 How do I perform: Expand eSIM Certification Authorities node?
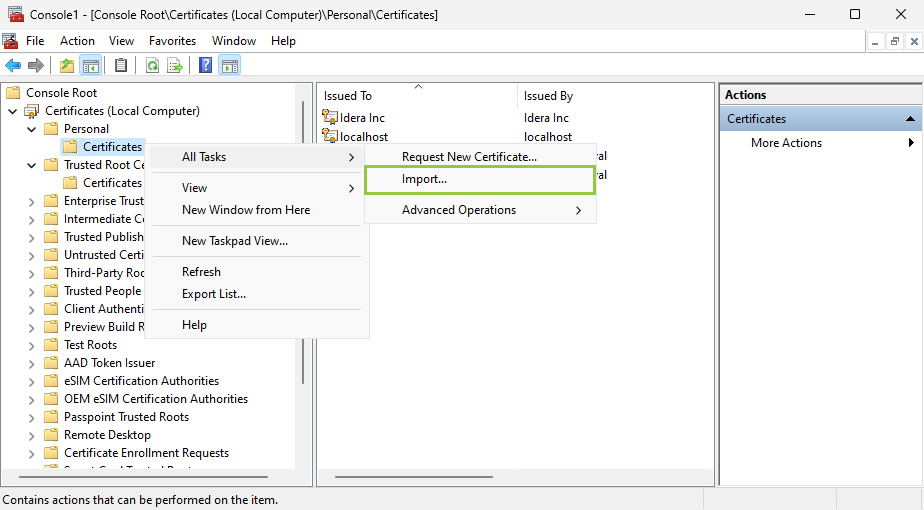coord(32,381)
